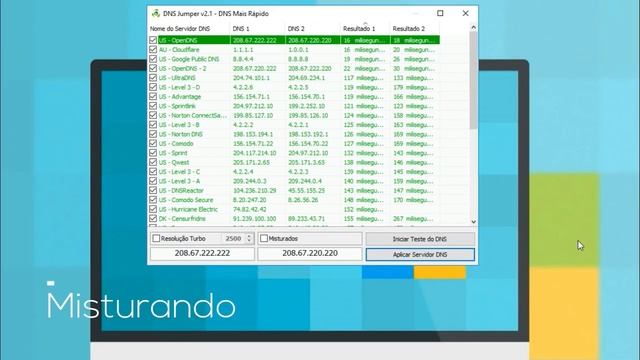The width and height of the screenshot is (640, 360).
Task: Select the US - Norton ConnectSafe row
Action: coord(294,115)
